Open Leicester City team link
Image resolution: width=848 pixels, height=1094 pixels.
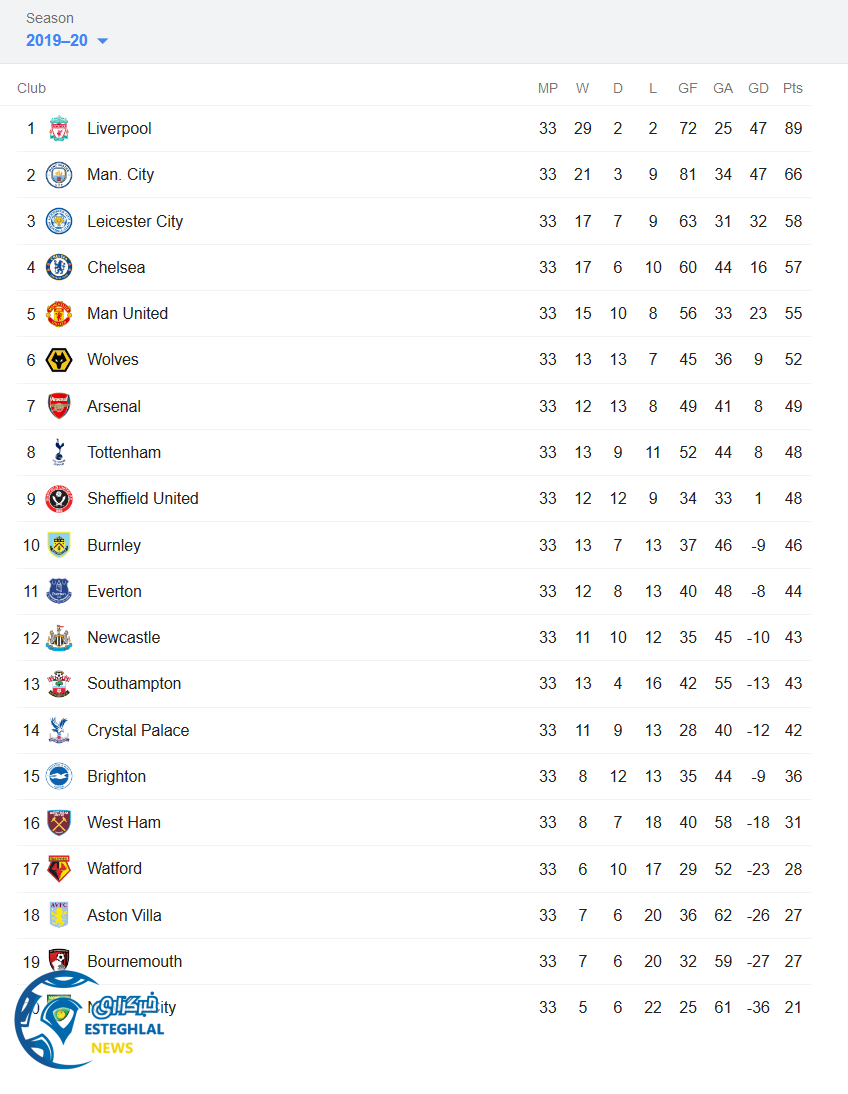point(135,222)
